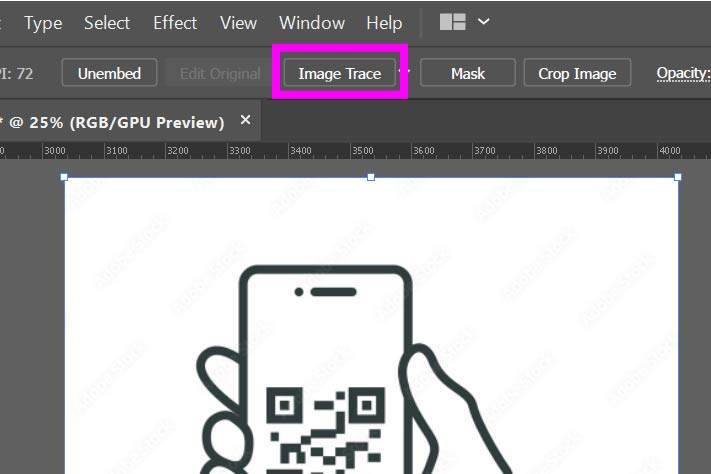Click the top-center selection handle of the image

coord(371,177)
